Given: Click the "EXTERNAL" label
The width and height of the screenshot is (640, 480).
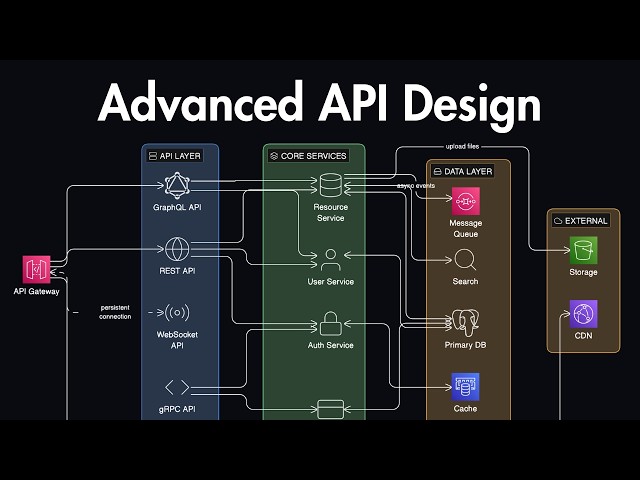Looking at the screenshot, I should pyautogui.click(x=586, y=221).
